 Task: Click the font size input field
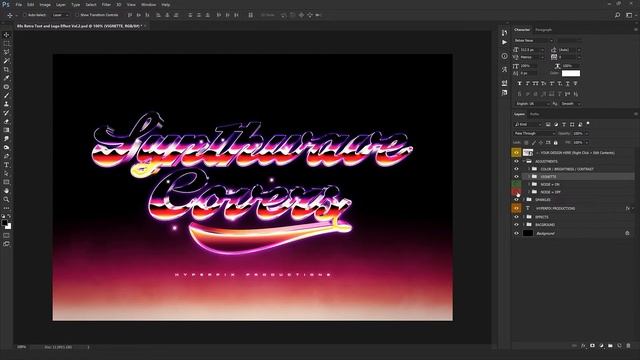click(532, 49)
